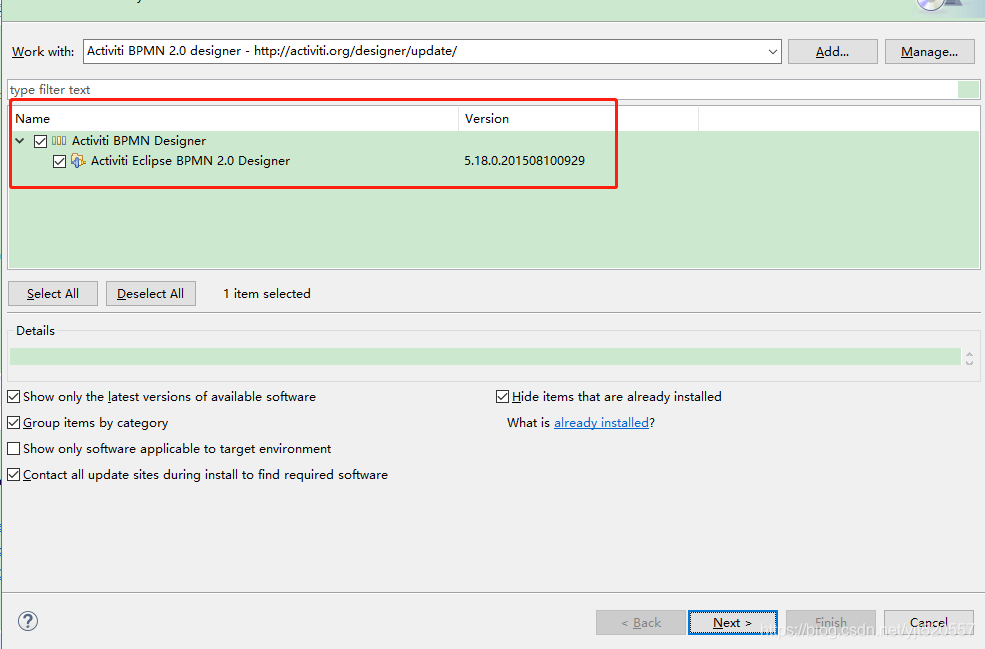985x649 pixels.
Task: Toggle Activiti BPMN Designer category checkbox
Action: coord(40,141)
